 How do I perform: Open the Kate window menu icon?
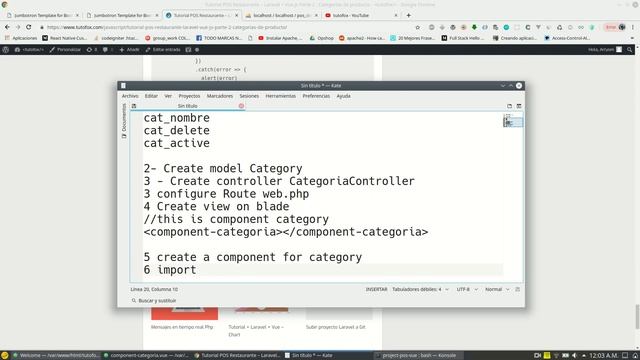point(123,86)
